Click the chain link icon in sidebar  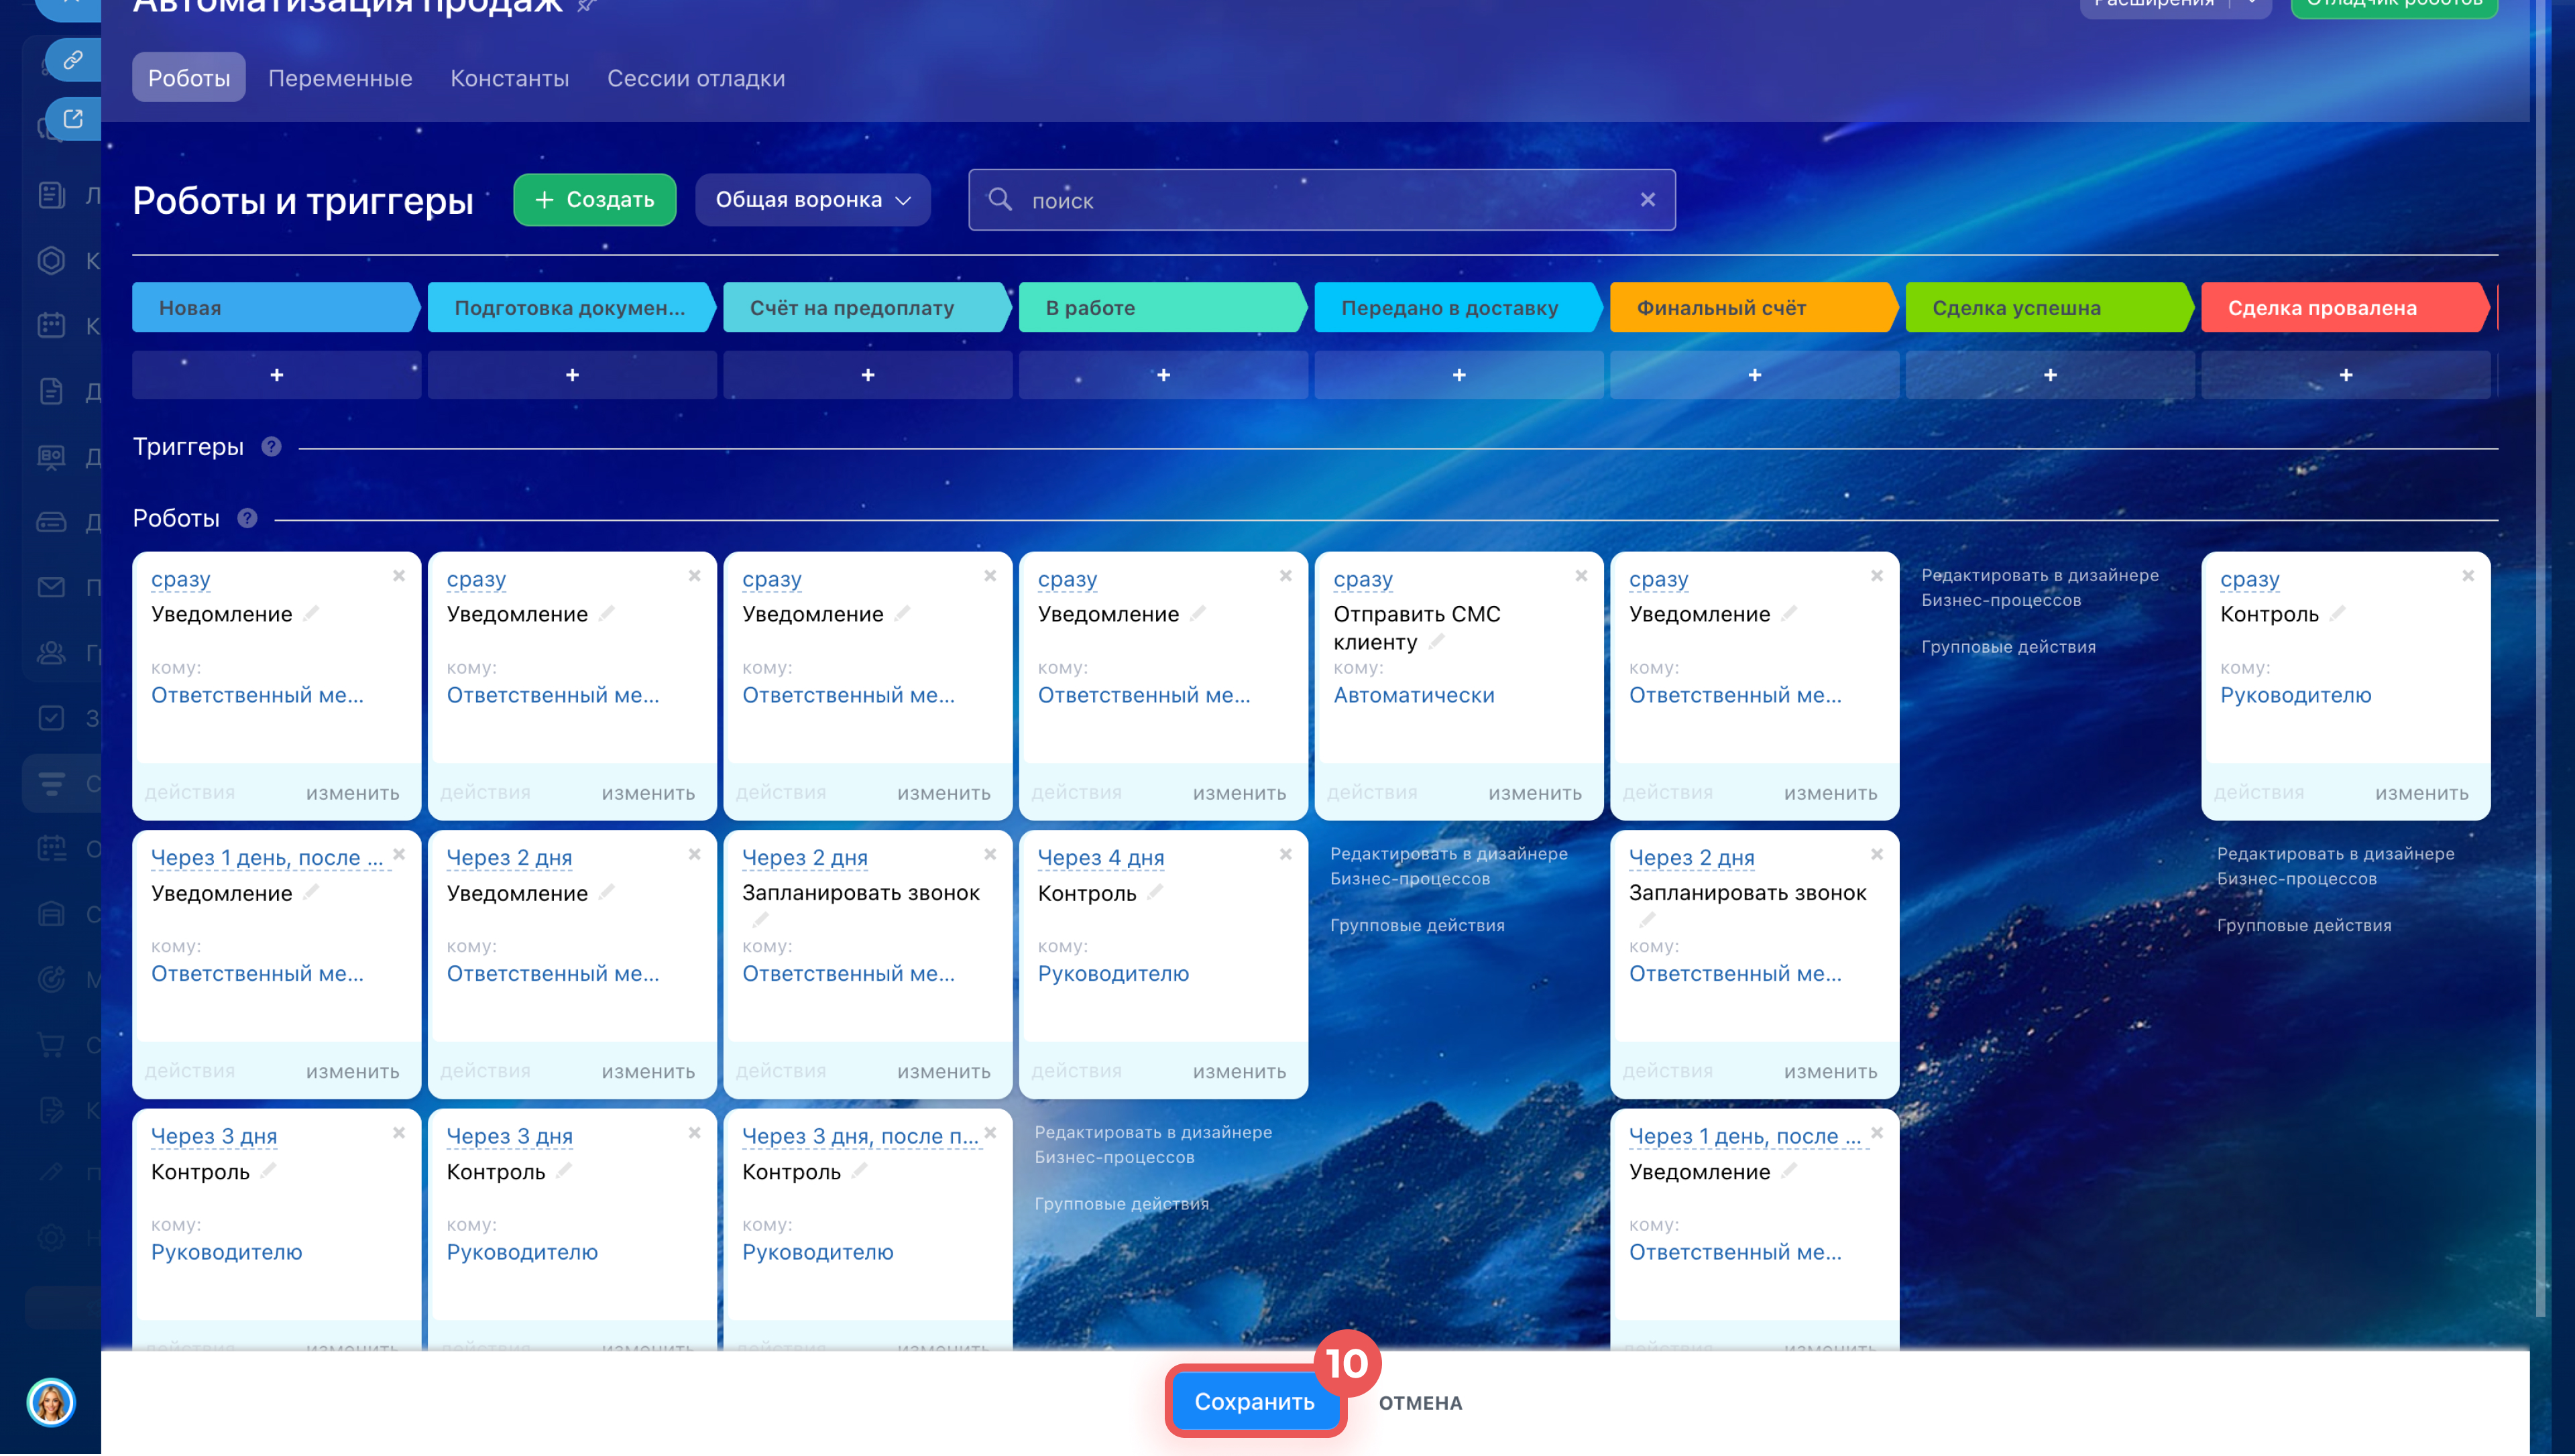pos(73,60)
